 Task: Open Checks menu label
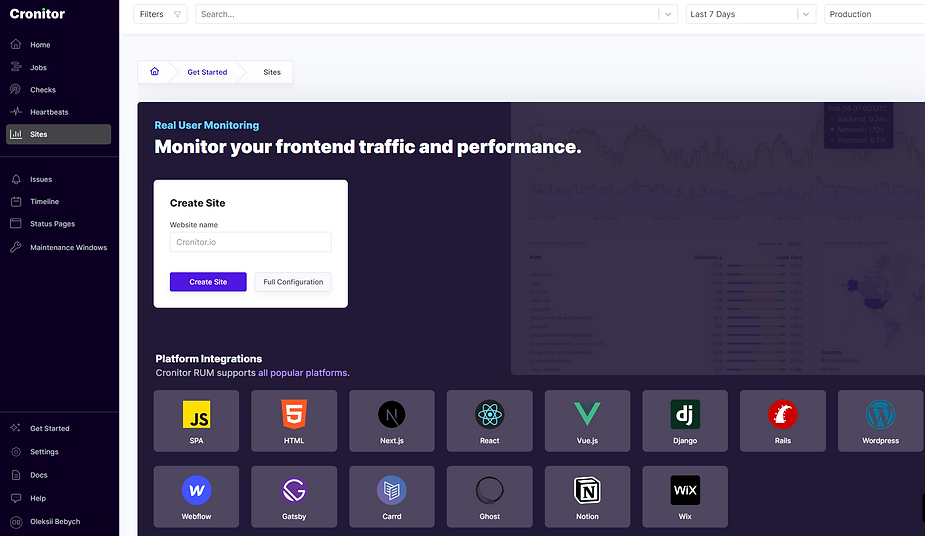(43, 90)
